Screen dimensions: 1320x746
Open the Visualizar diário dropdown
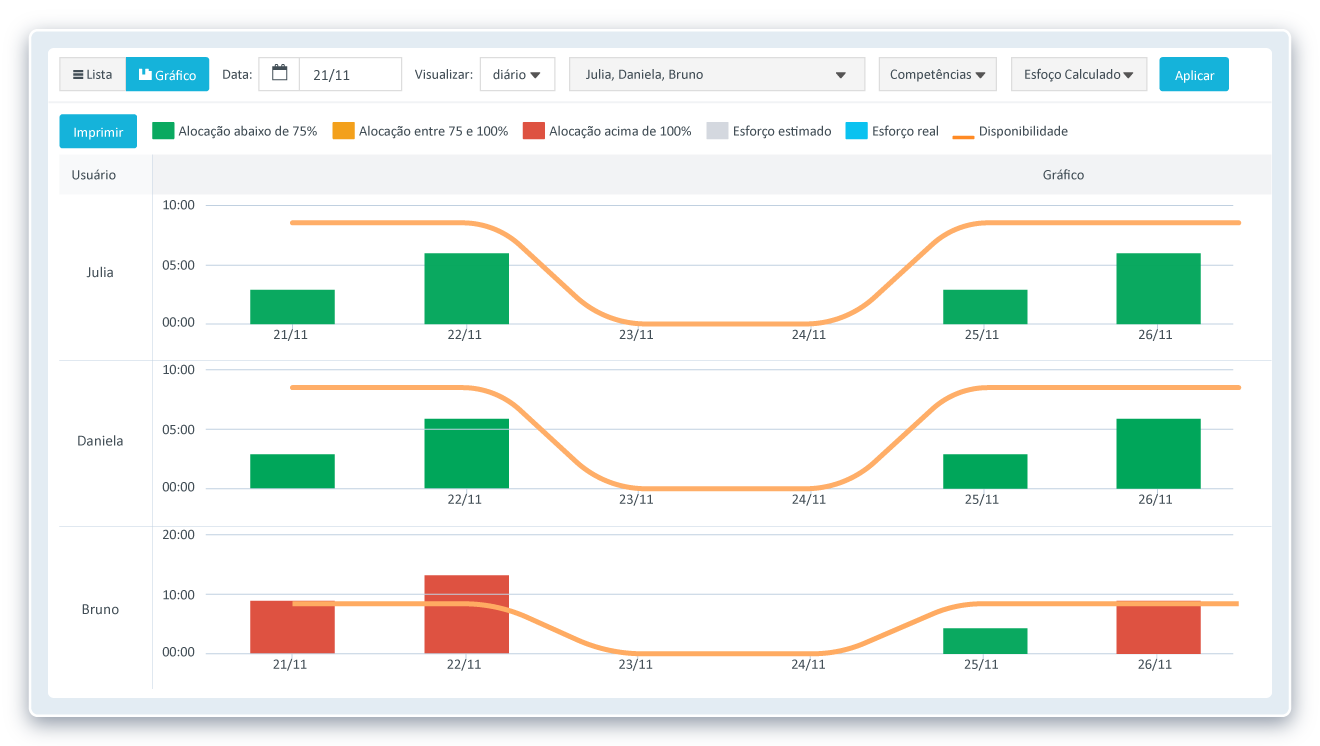point(517,75)
